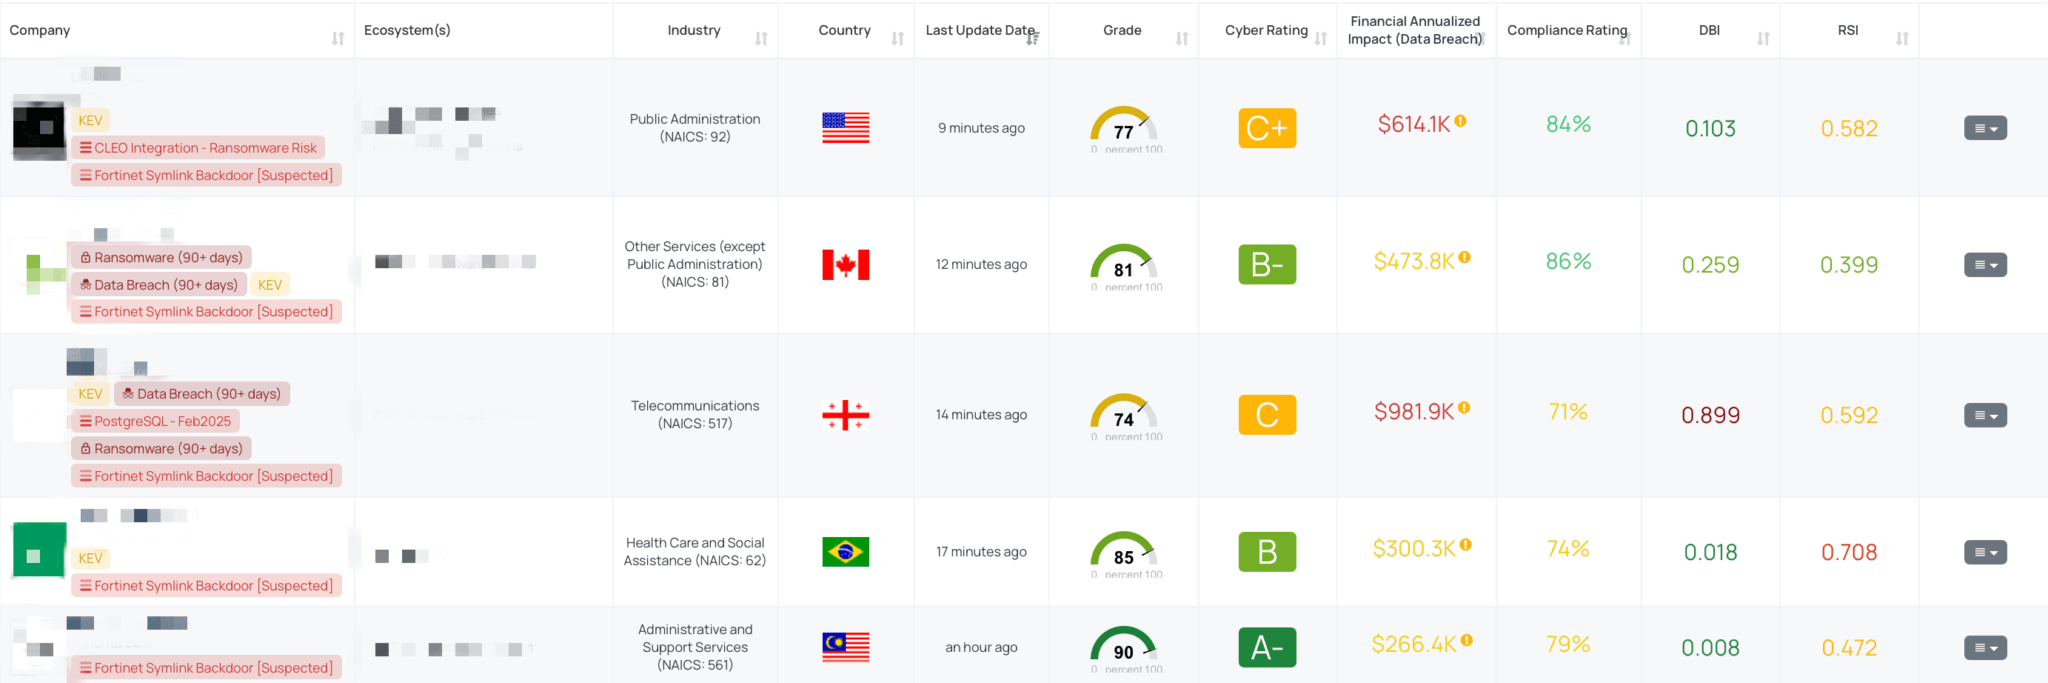Click the C+ cyber rating badge
2048x683 pixels.
(1267, 128)
